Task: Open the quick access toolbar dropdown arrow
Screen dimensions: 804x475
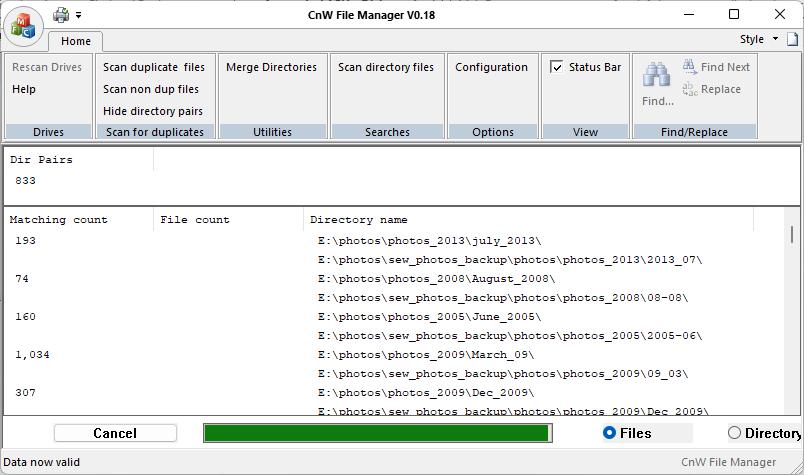Action: click(x=78, y=15)
